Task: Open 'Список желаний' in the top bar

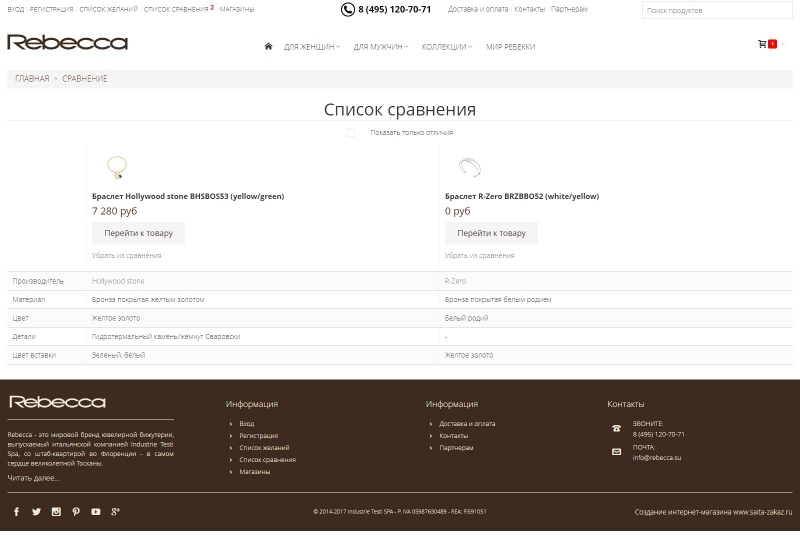Action: coord(109,9)
